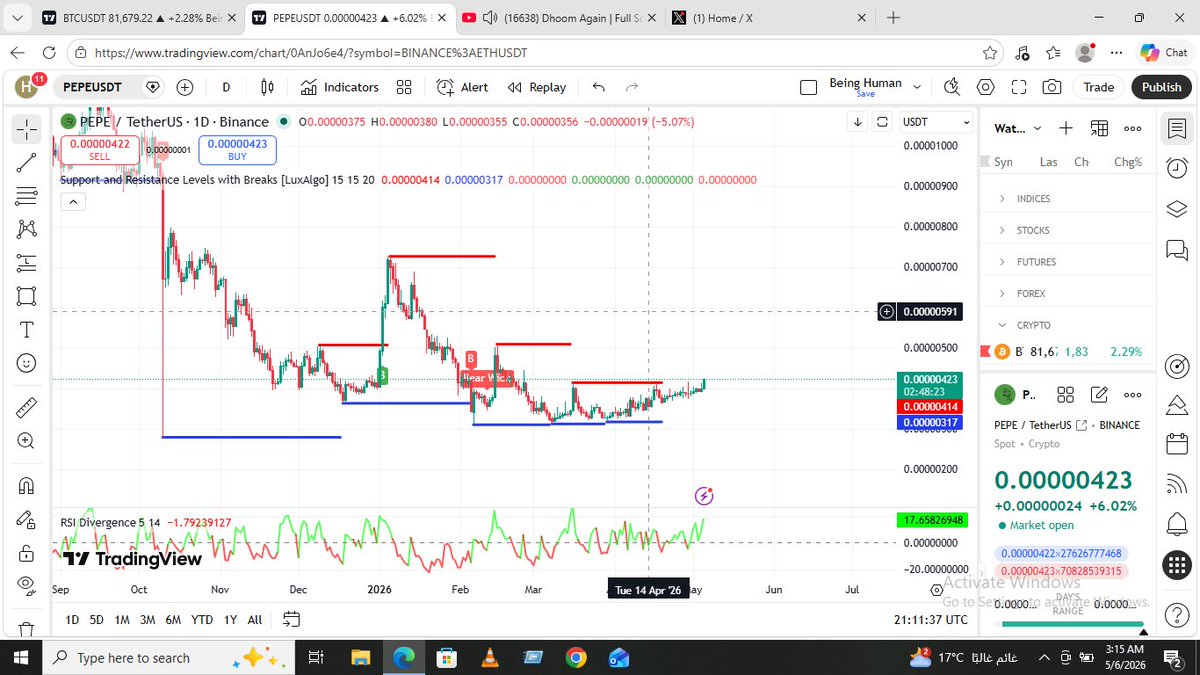
Task: Open the forecasting and measurement tools
Action: (27, 263)
